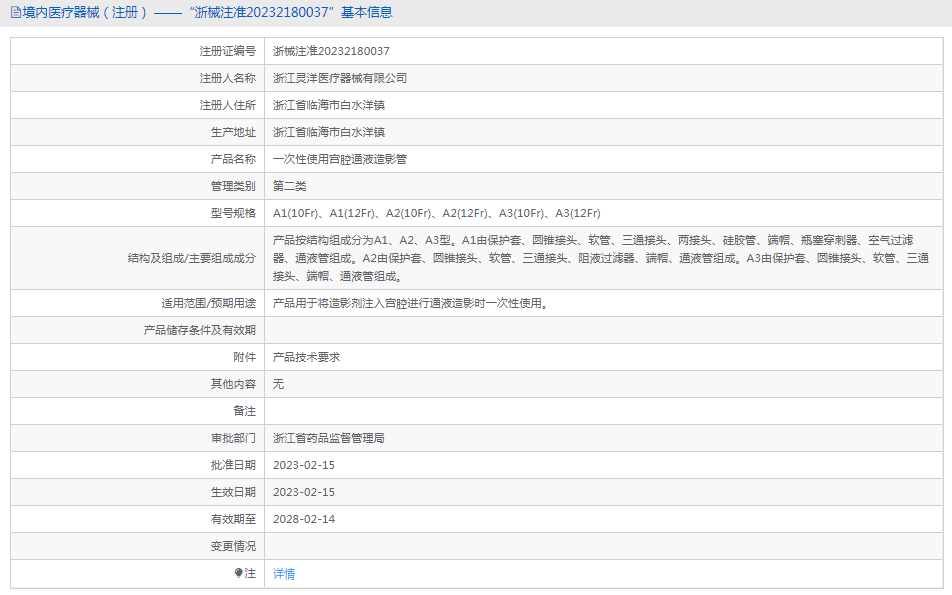Click the 管理类别 row label
952x595 pixels.
pyautogui.click(x=233, y=186)
